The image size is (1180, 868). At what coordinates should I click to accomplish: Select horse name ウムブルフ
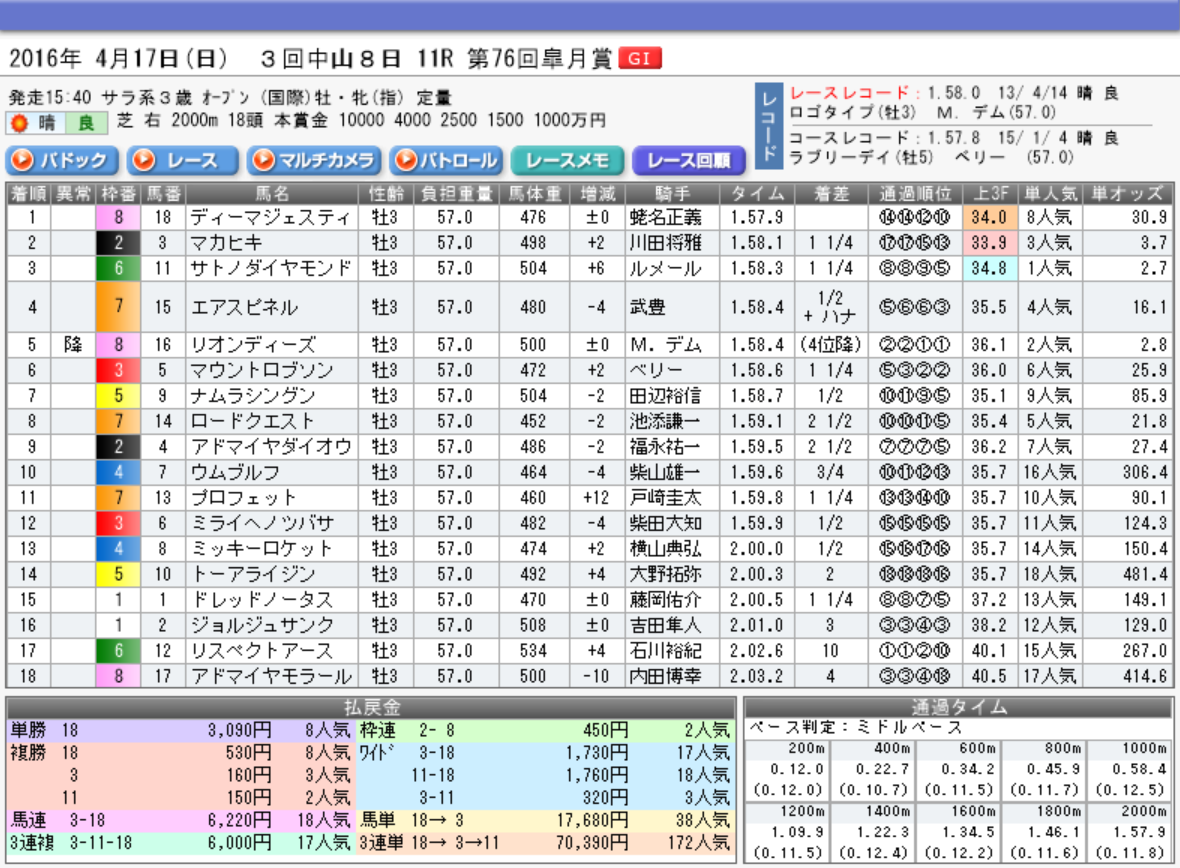[x=235, y=473]
